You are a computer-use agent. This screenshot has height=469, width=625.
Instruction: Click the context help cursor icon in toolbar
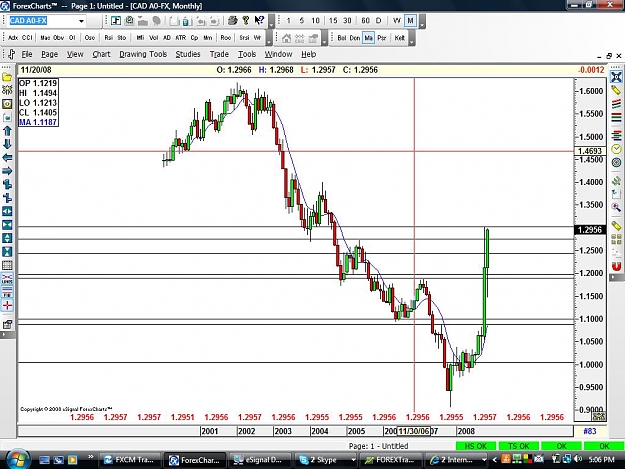pyautogui.click(x=259, y=20)
